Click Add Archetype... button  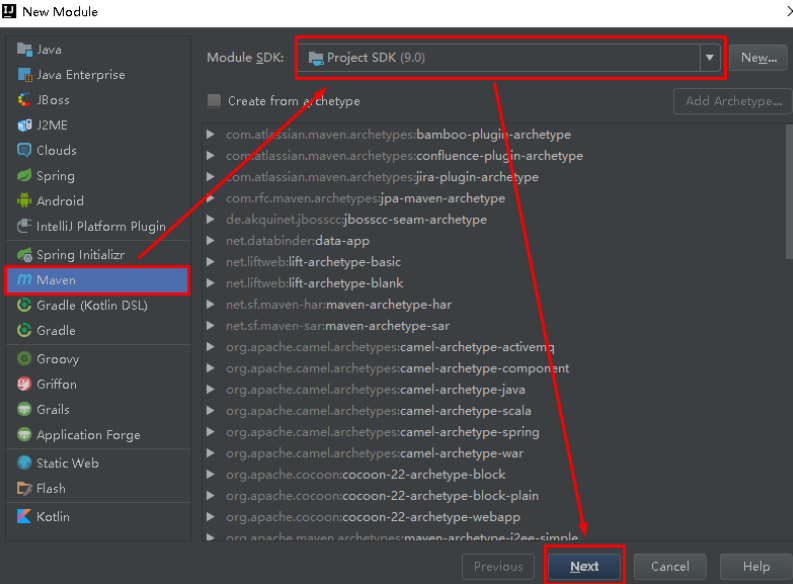point(733,101)
